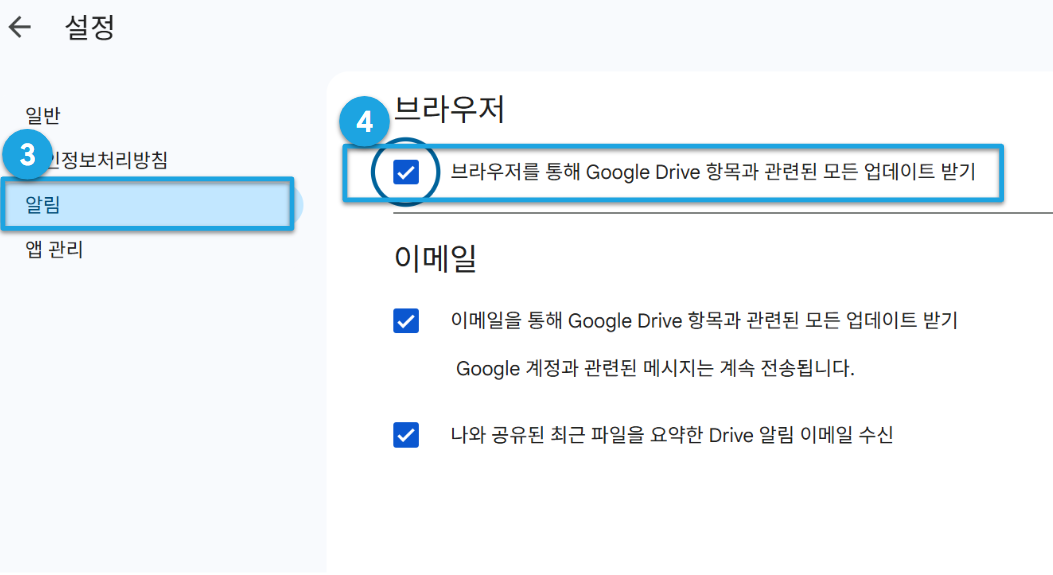Select the highlighted 알림 sidebar item

[x=148, y=204]
